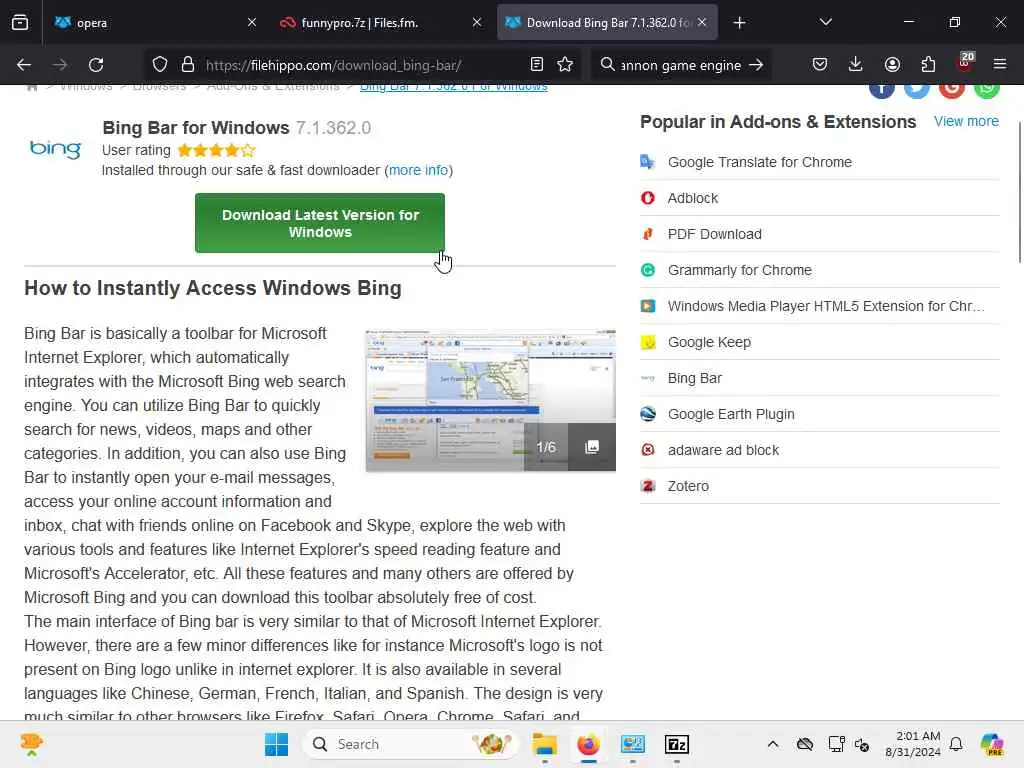The width and height of the screenshot is (1024, 768).
Task: Open the Firefox downloads panel
Action: pyautogui.click(x=856, y=64)
